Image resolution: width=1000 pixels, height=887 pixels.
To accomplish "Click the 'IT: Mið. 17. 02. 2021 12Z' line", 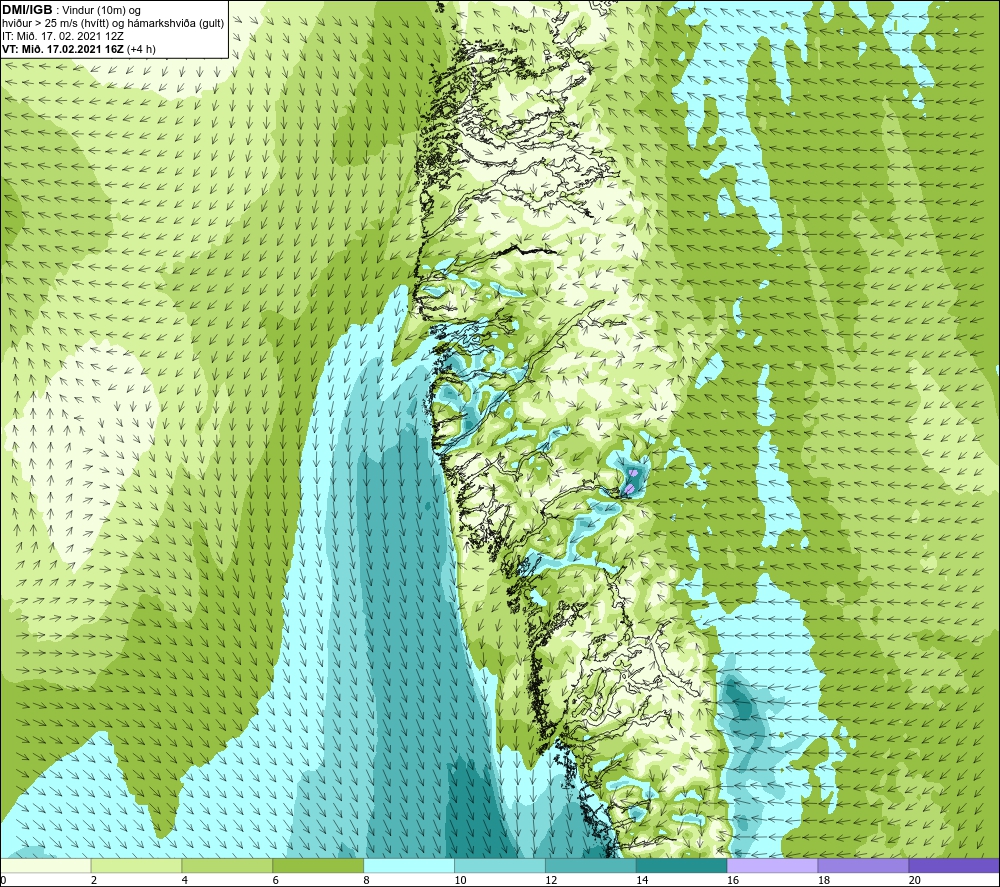I will [x=62, y=36].
